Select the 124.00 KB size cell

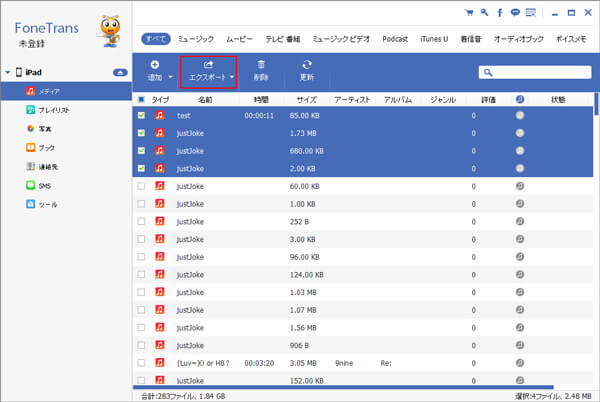(307, 274)
